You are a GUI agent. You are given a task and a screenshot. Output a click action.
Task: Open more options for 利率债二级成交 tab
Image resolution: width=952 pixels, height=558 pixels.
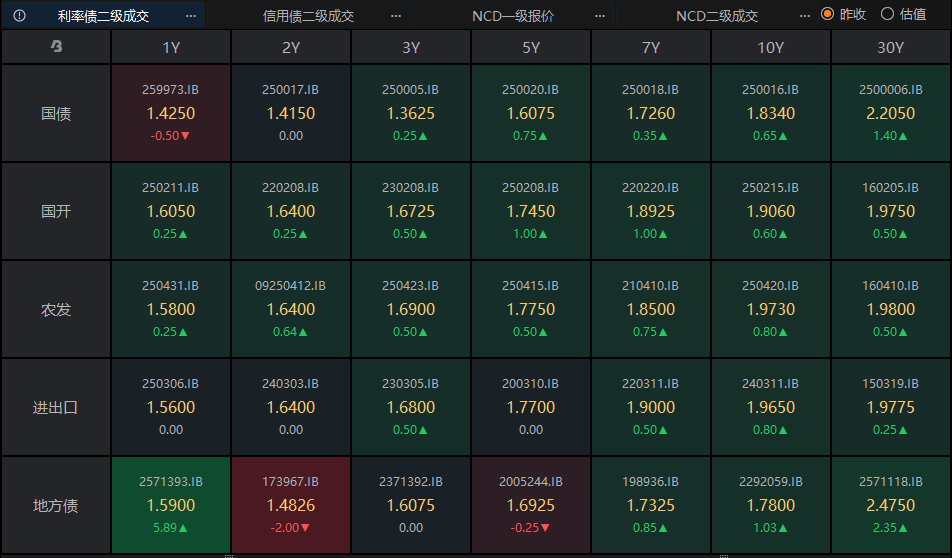click(x=191, y=16)
